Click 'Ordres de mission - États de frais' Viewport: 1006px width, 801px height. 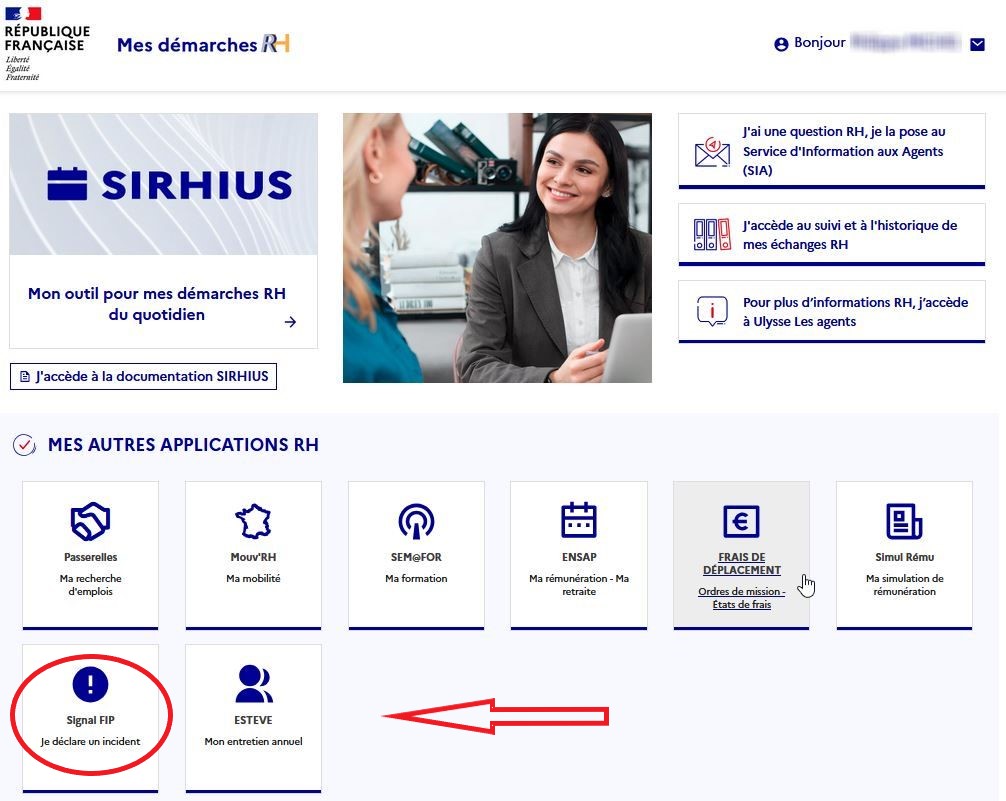click(x=742, y=598)
